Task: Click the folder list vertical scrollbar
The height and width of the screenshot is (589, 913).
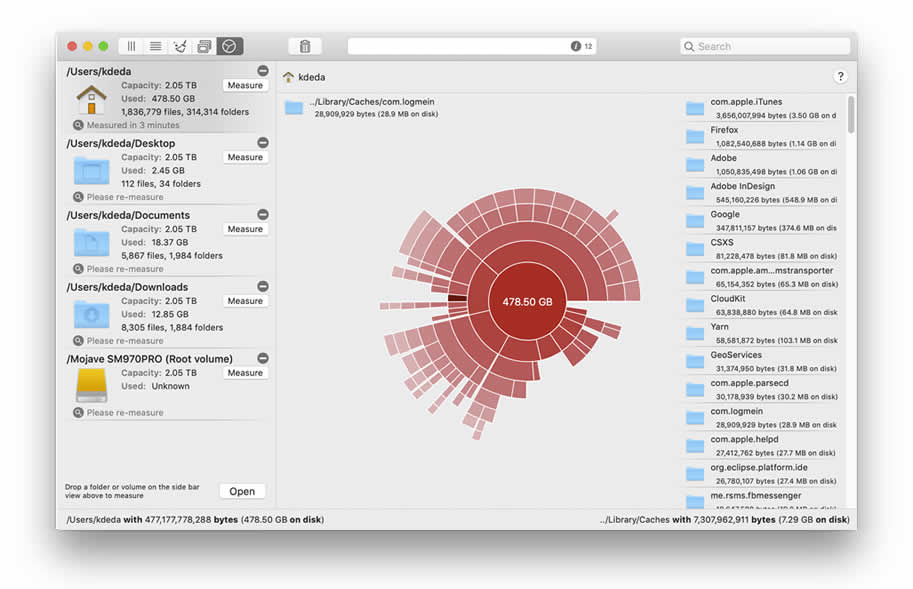Action: click(x=851, y=115)
